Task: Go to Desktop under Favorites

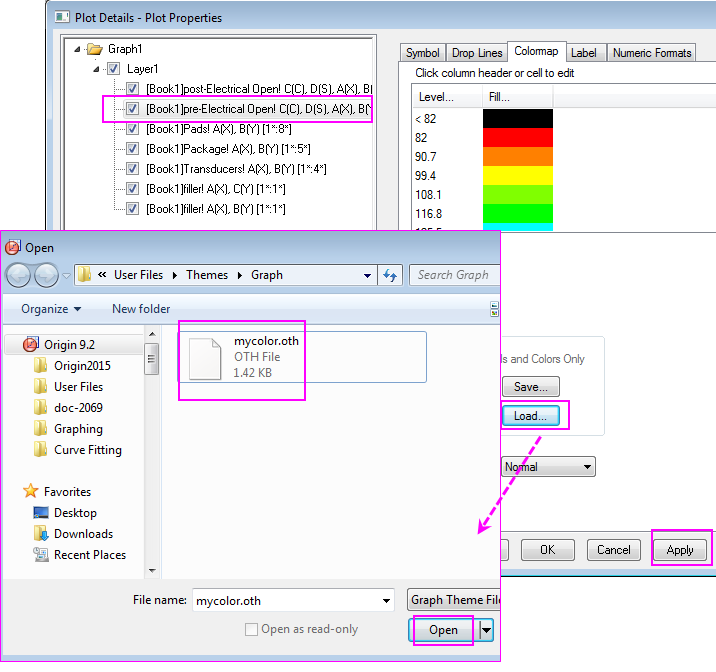Action: 75,512
